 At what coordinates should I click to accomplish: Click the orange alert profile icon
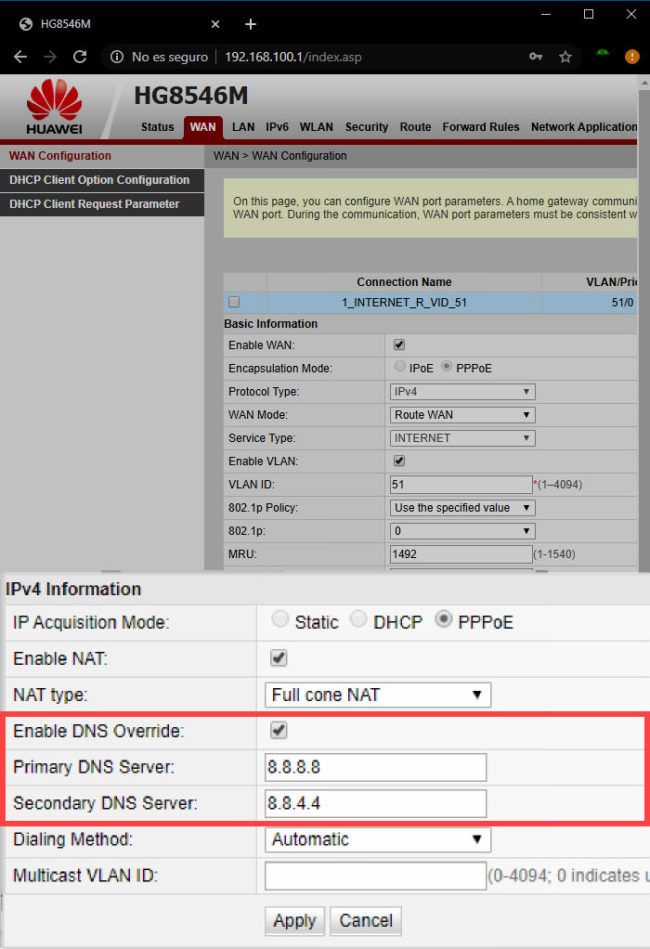(x=632, y=57)
